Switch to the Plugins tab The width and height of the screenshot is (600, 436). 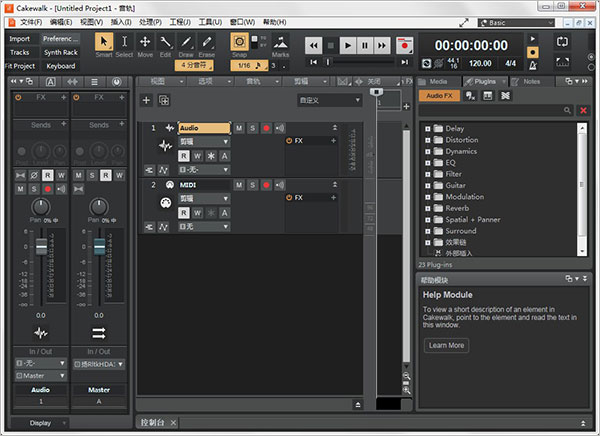click(x=485, y=82)
